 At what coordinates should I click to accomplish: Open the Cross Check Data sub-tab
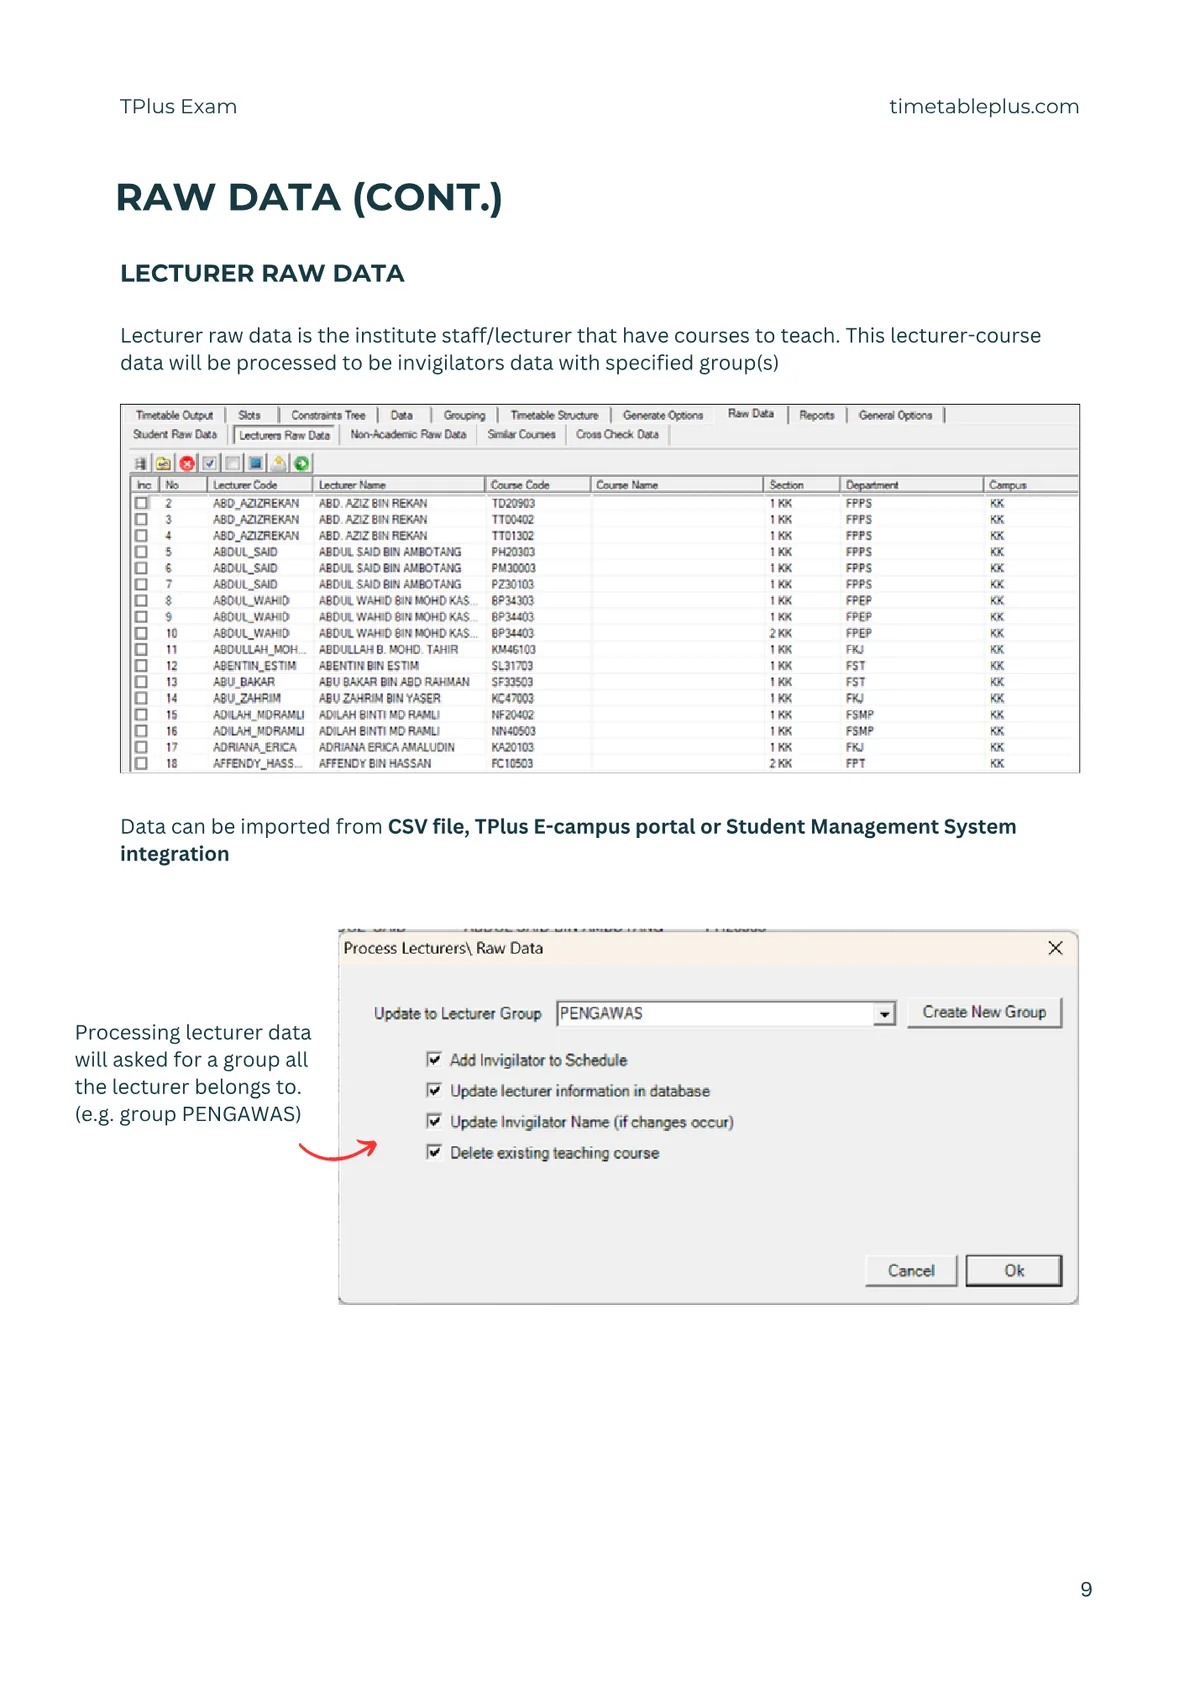click(617, 435)
